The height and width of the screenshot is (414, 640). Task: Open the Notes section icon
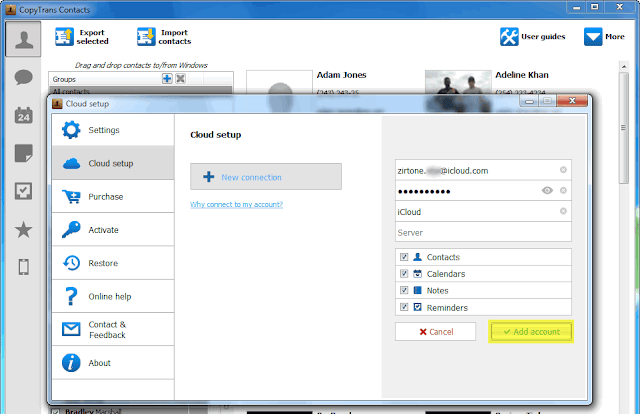pyautogui.click(x=23, y=153)
